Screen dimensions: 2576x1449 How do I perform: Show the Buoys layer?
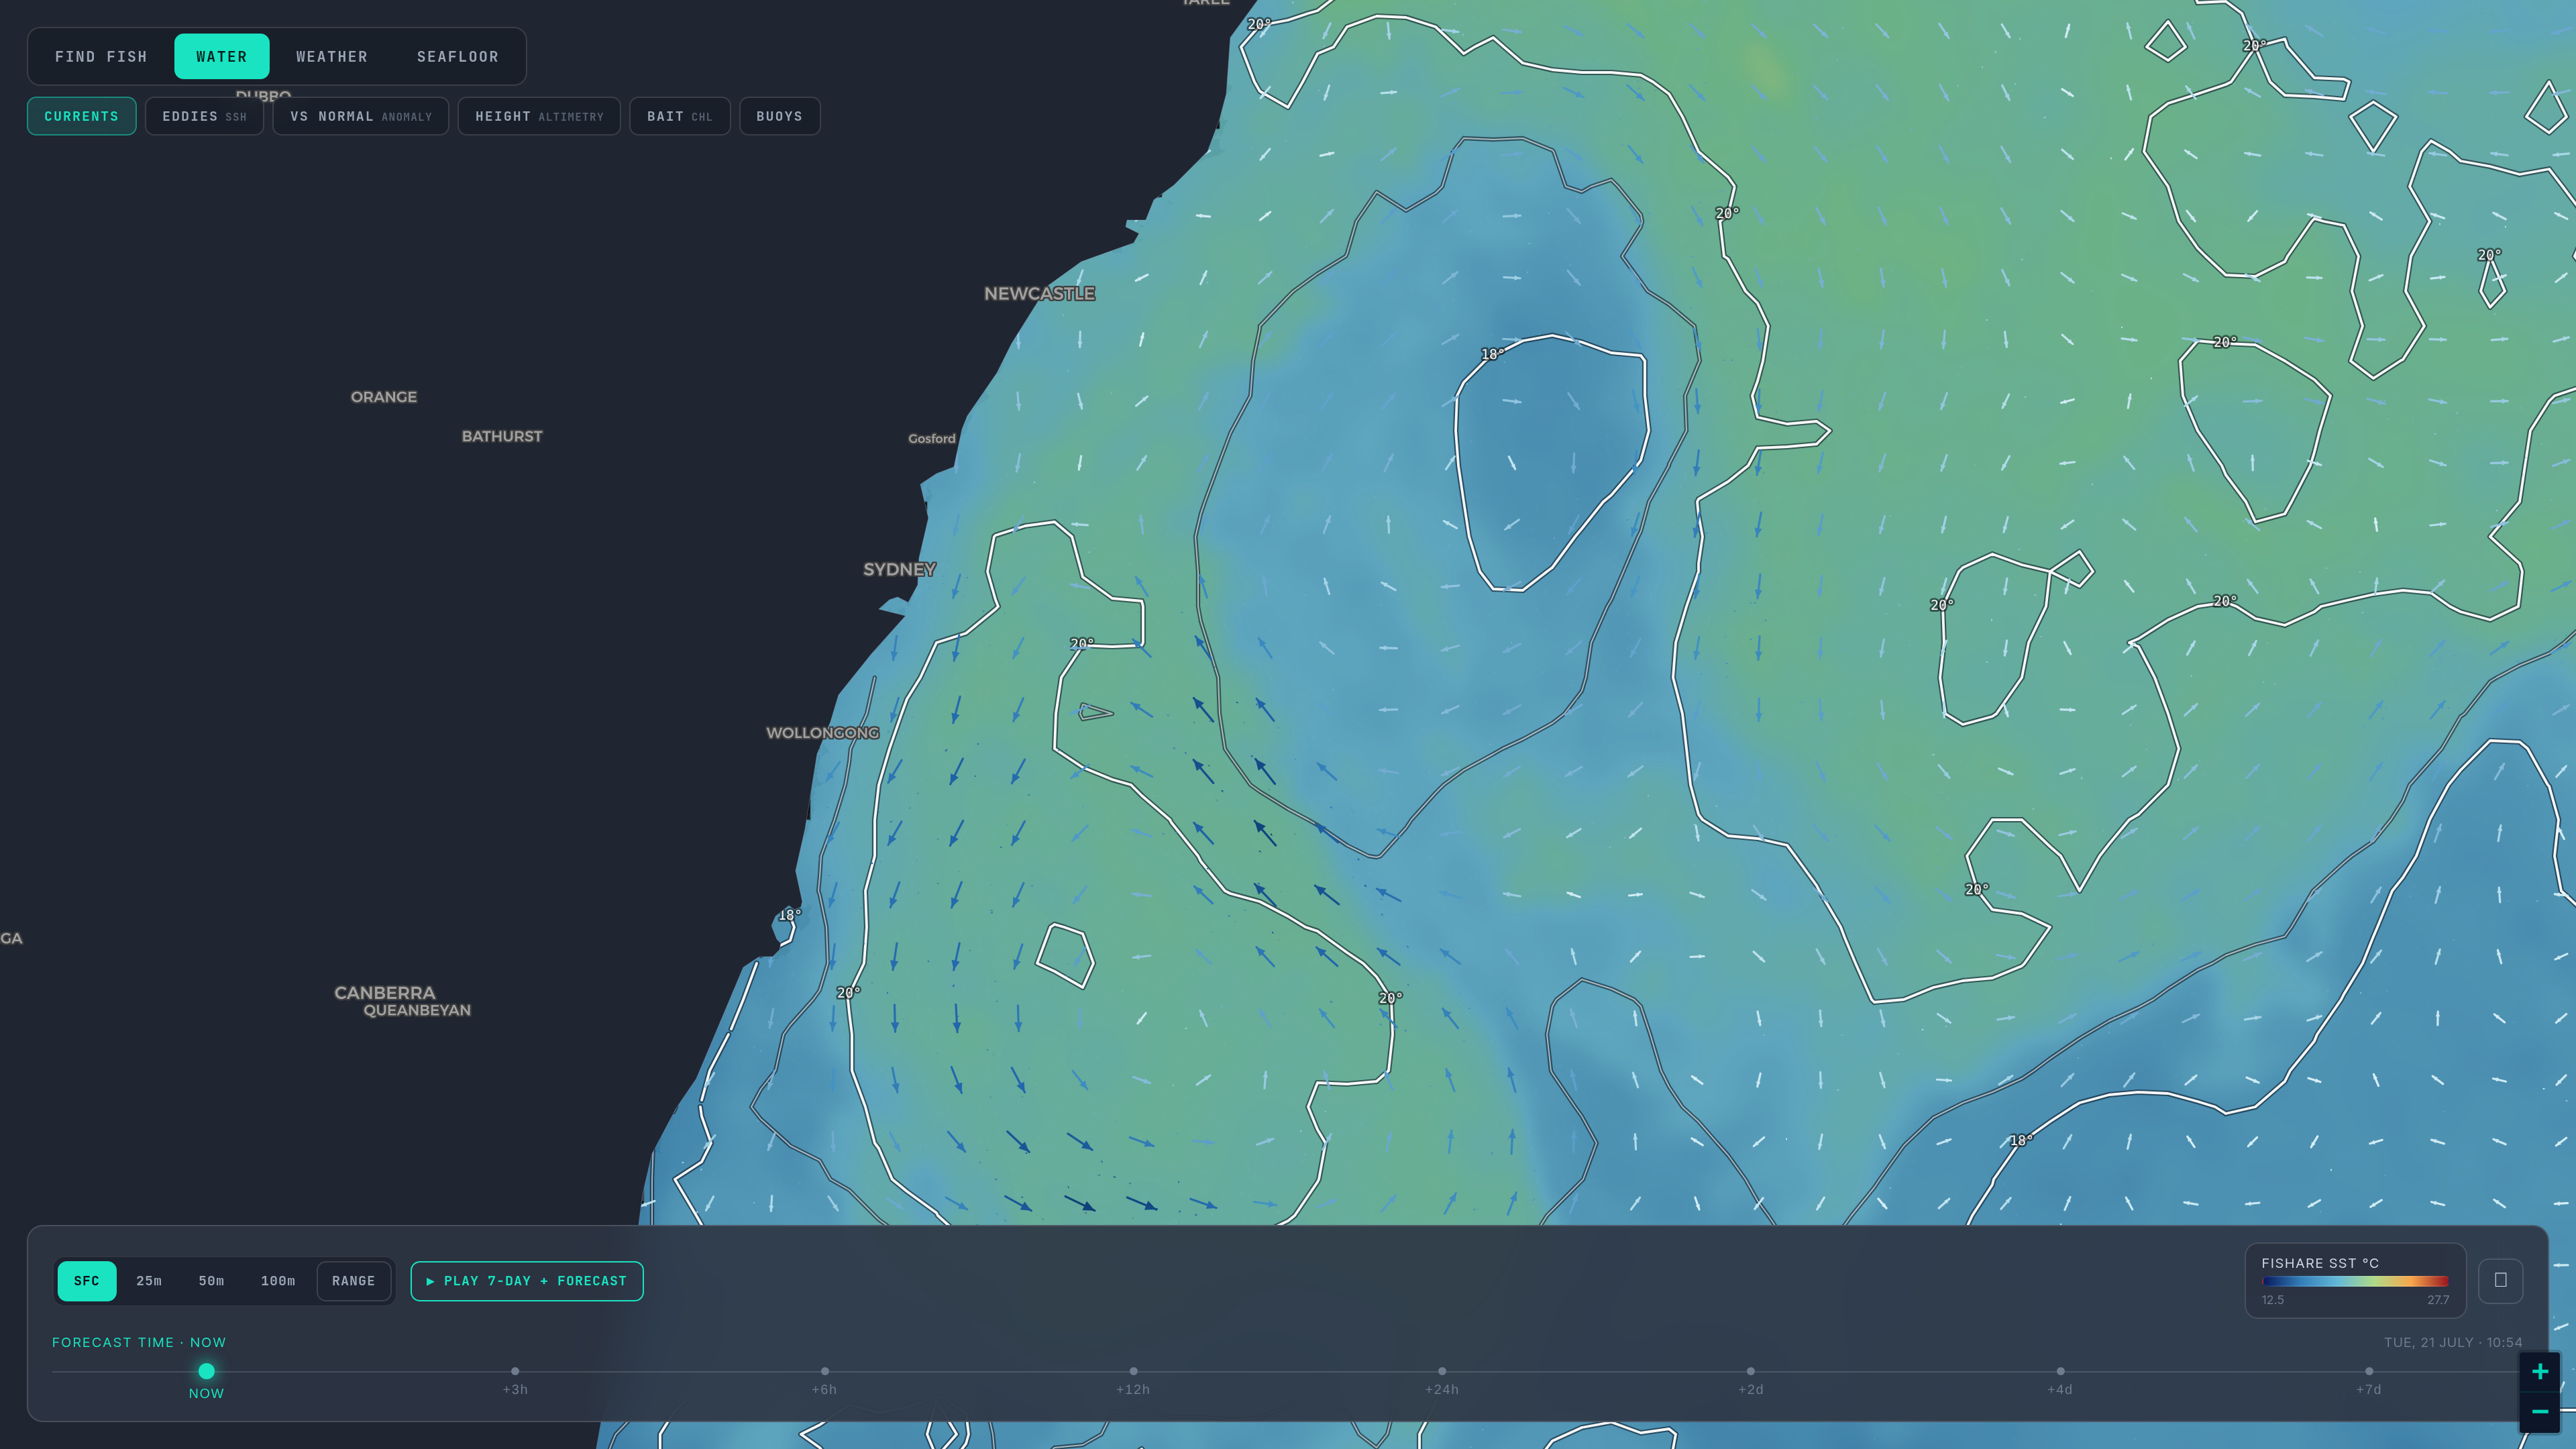click(779, 116)
